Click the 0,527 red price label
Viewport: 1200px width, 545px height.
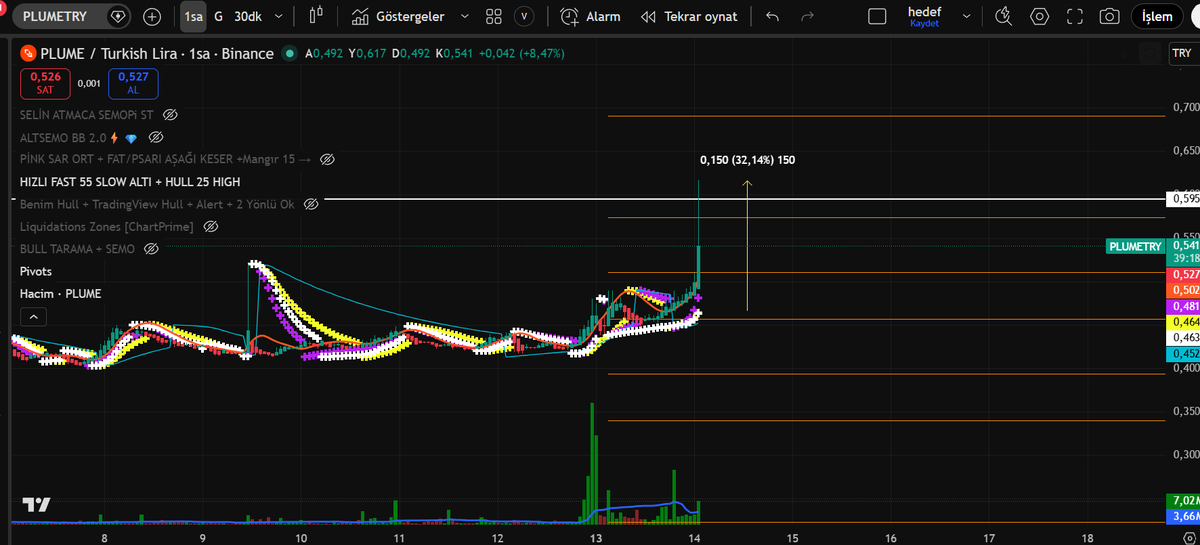[1184, 274]
